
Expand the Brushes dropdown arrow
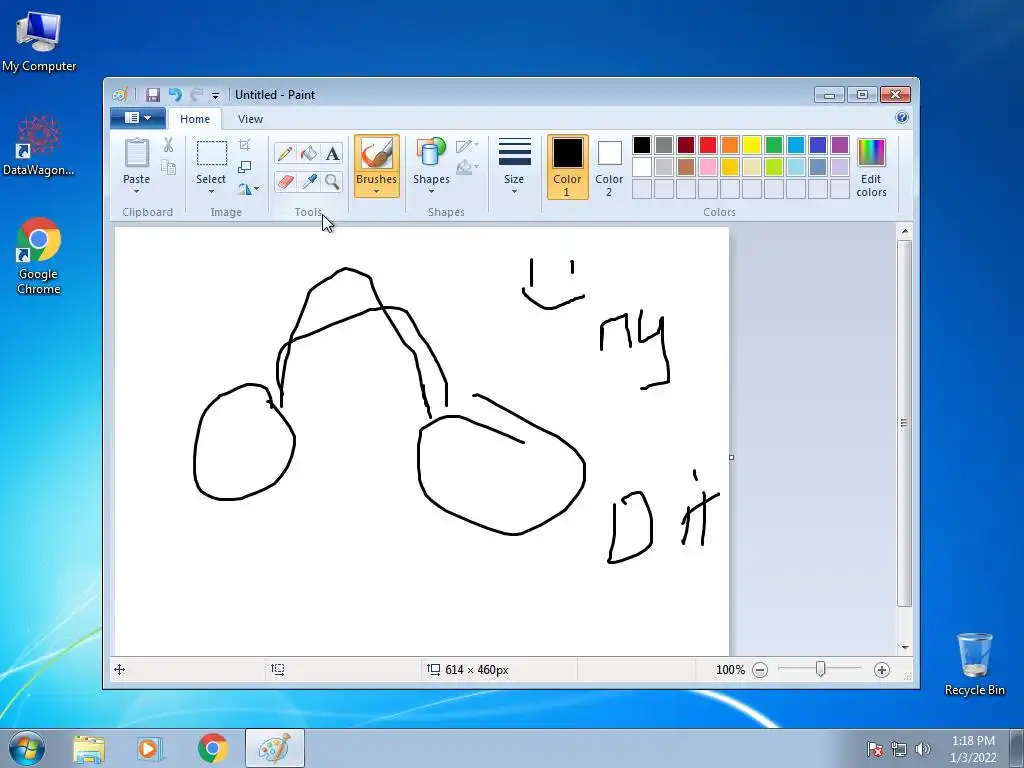(x=377, y=192)
